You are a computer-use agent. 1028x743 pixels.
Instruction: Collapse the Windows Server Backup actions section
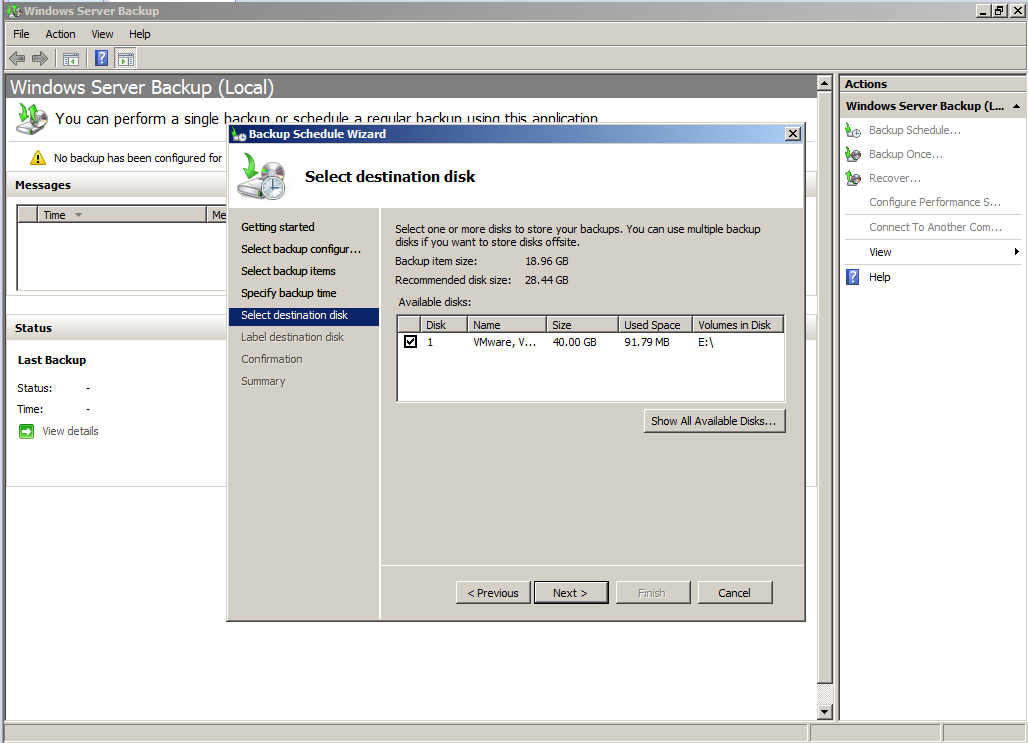[1016, 106]
